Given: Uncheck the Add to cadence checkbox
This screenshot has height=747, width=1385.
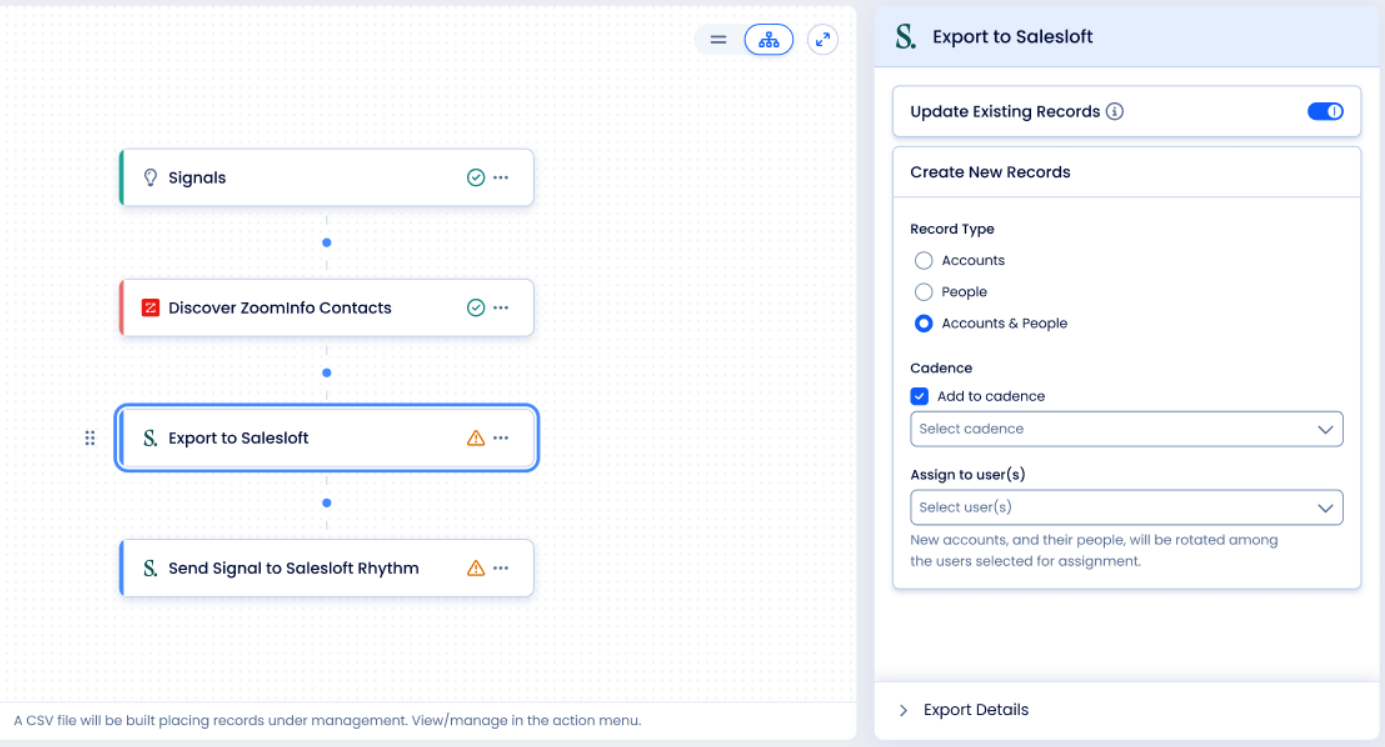Looking at the screenshot, I should [x=920, y=396].
